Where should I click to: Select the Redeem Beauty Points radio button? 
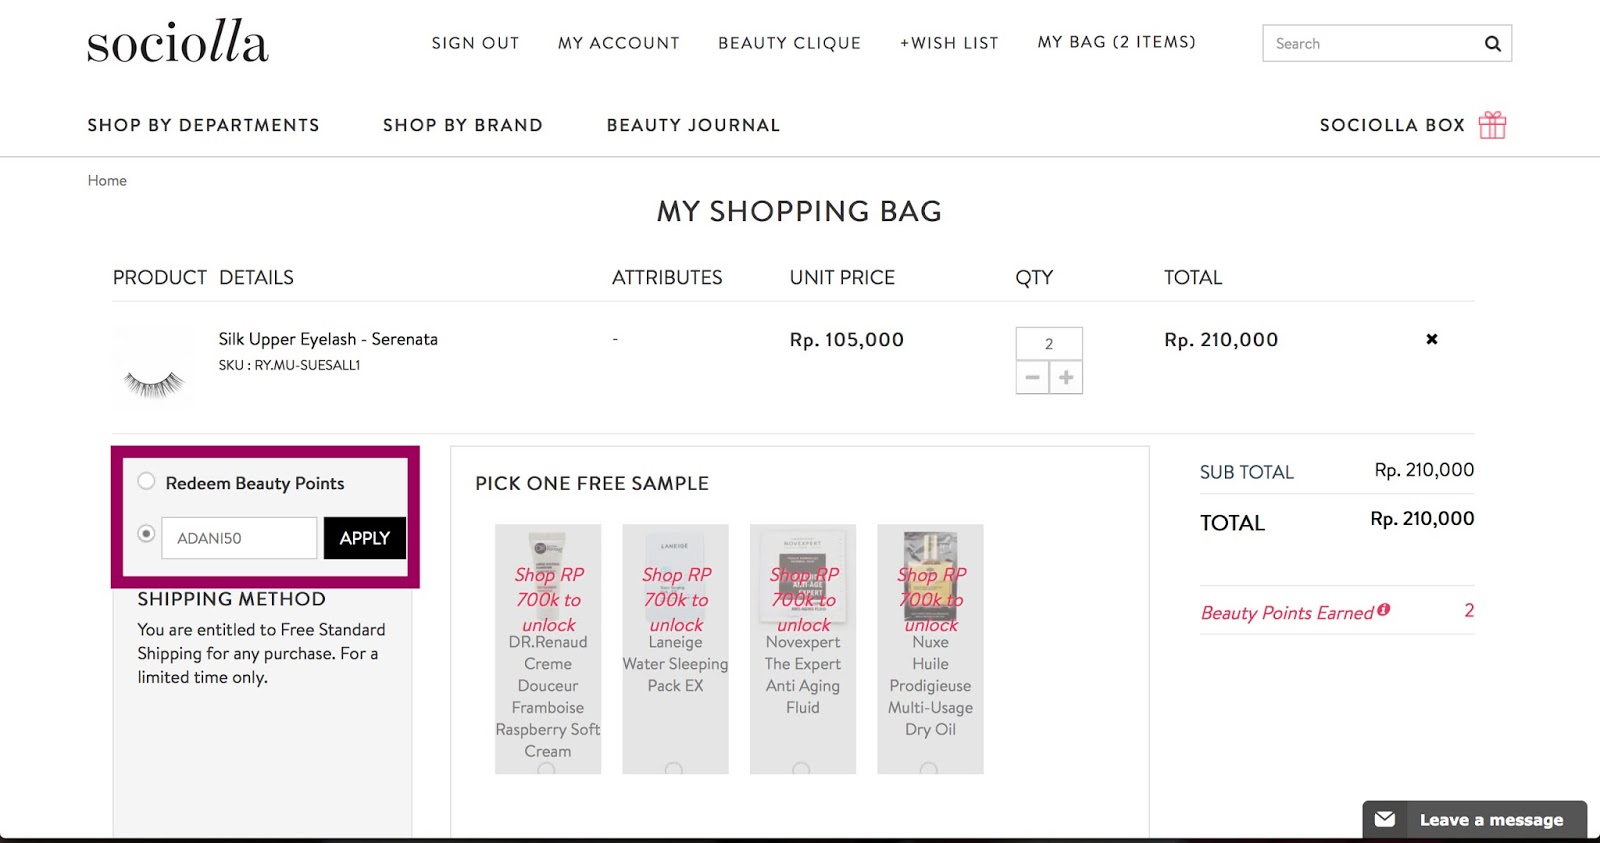point(147,481)
